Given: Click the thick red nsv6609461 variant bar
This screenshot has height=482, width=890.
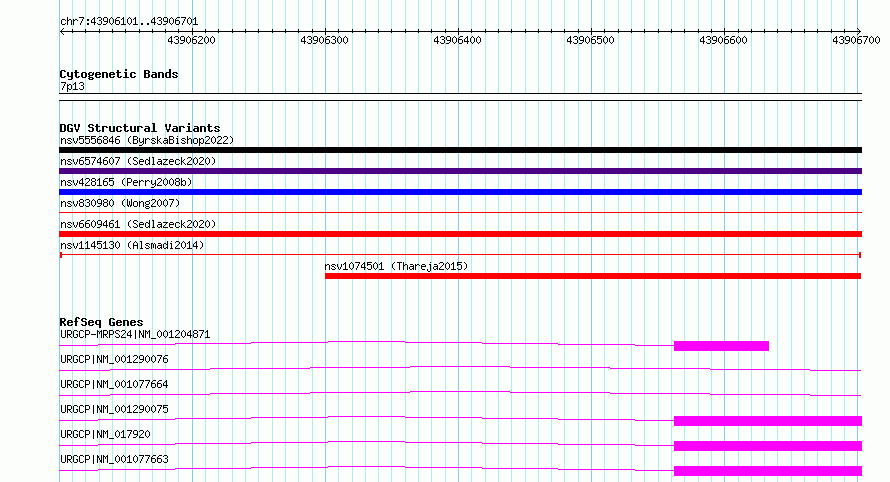Looking at the screenshot, I should pos(460,234).
